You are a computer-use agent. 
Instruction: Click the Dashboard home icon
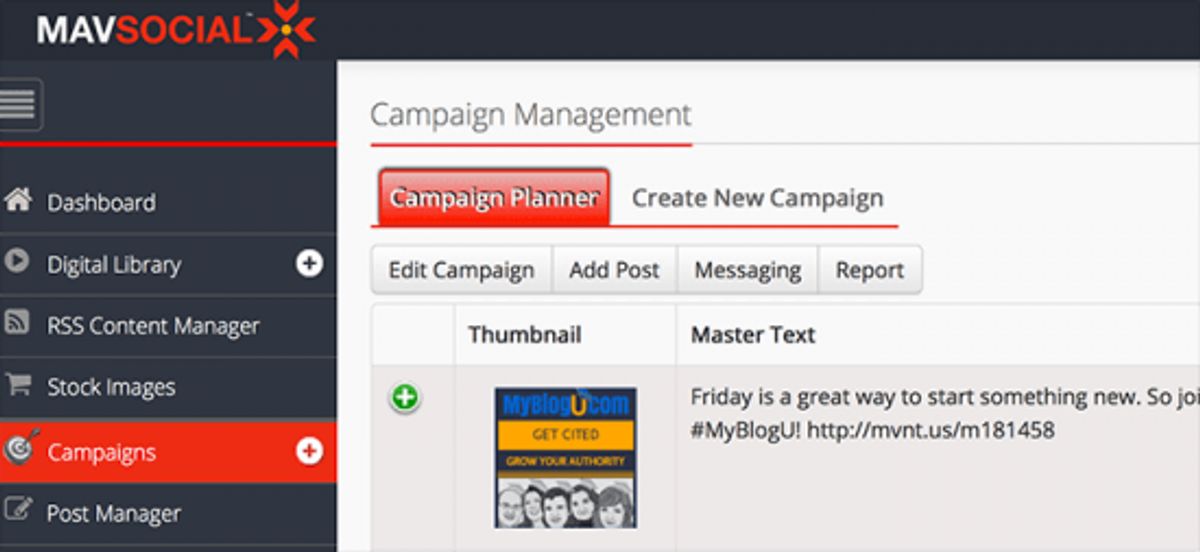pos(18,200)
